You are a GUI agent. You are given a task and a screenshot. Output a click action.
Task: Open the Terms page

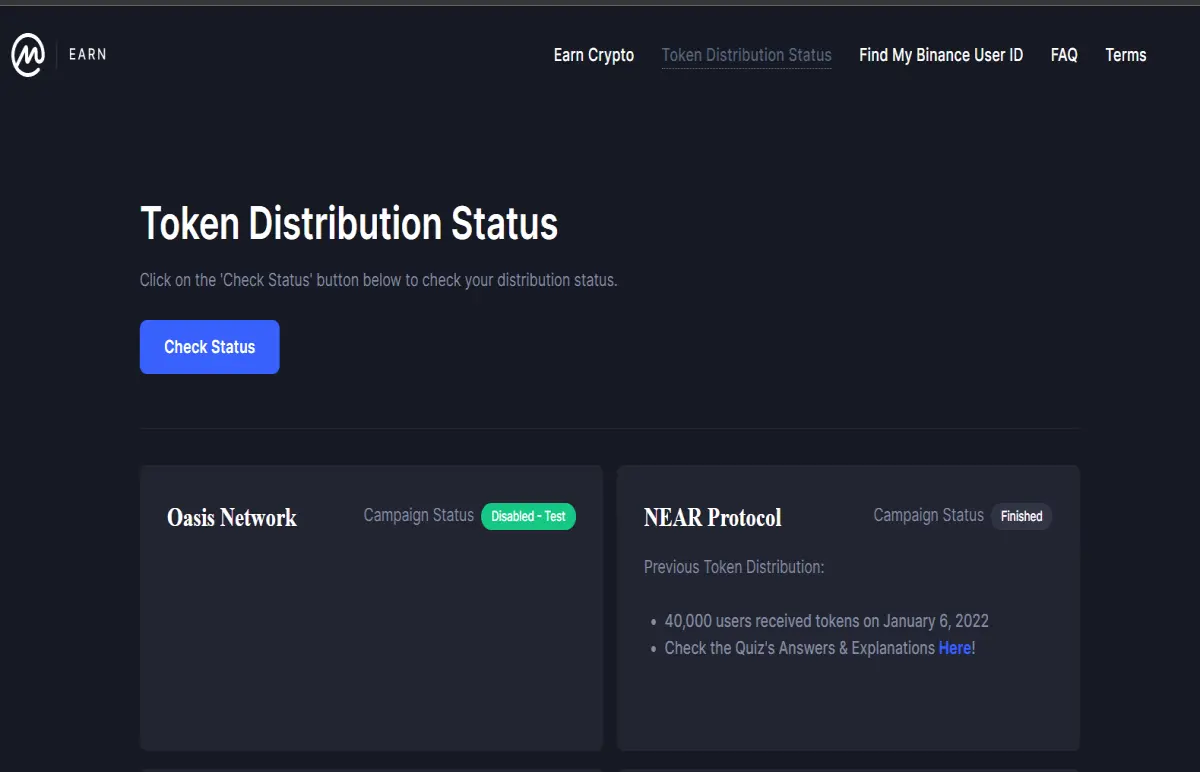(1126, 55)
